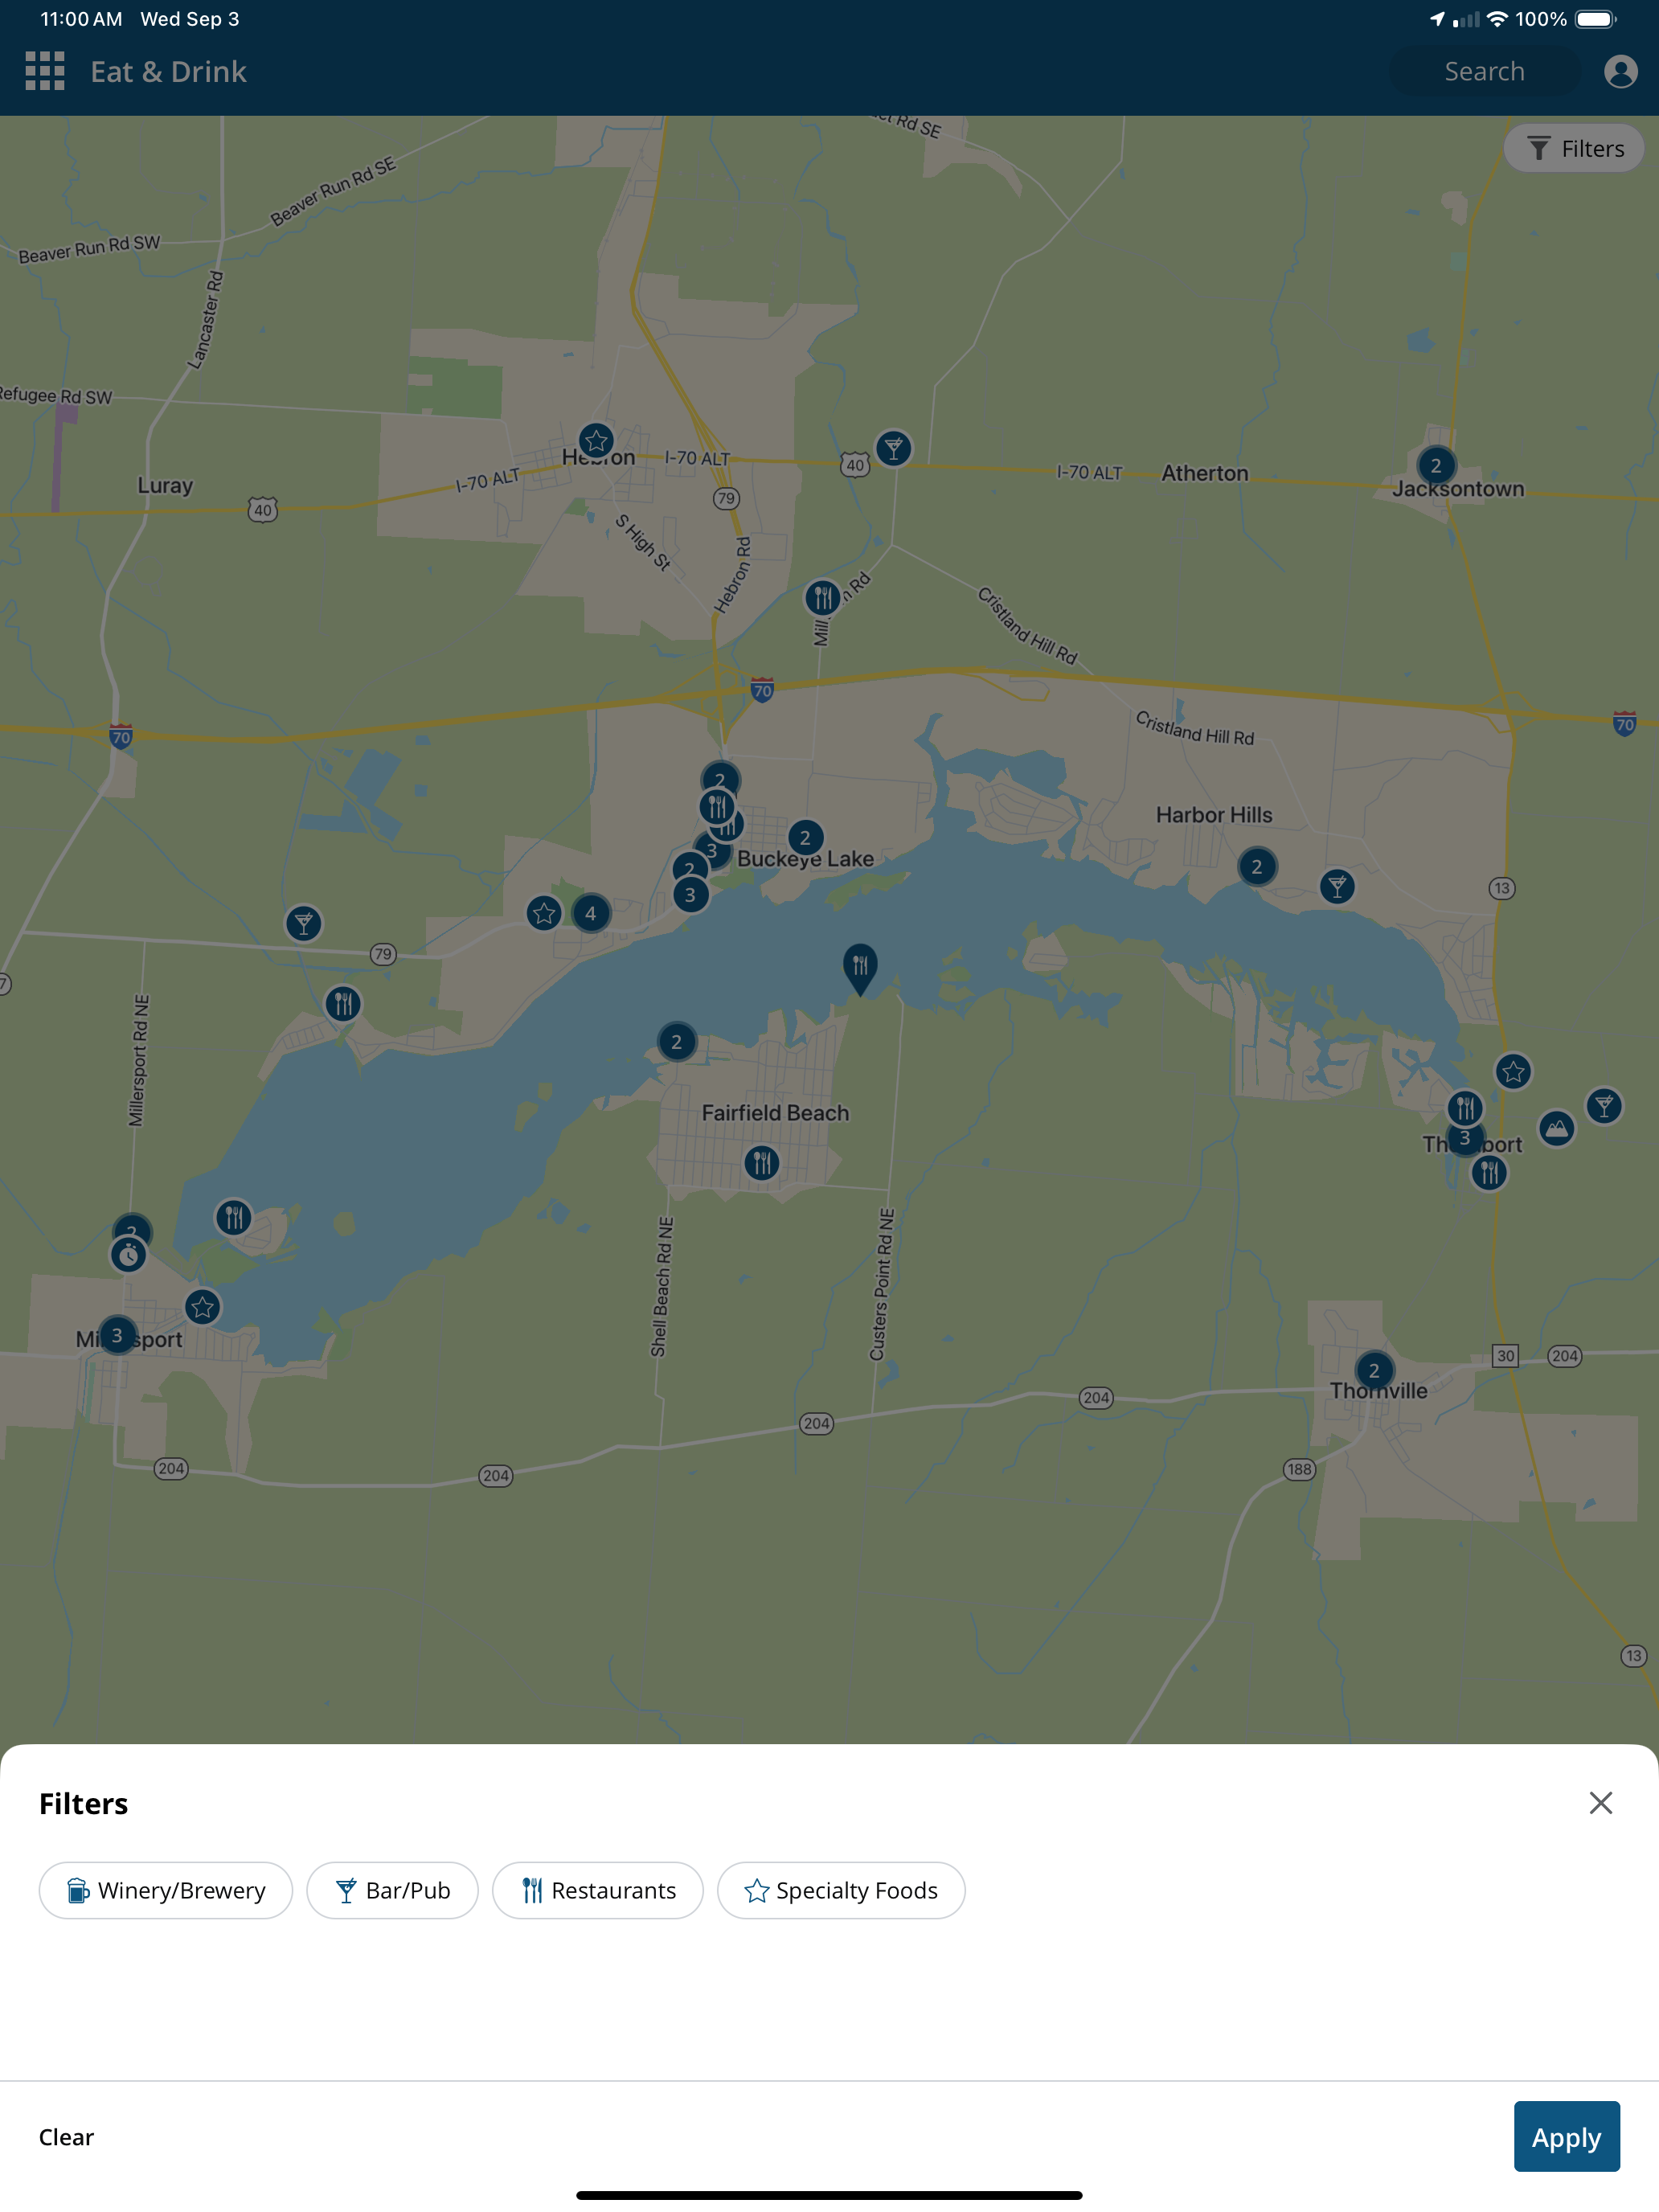This screenshot has width=1659, height=2212.
Task: Click the Atherton map label
Action: [1205, 473]
